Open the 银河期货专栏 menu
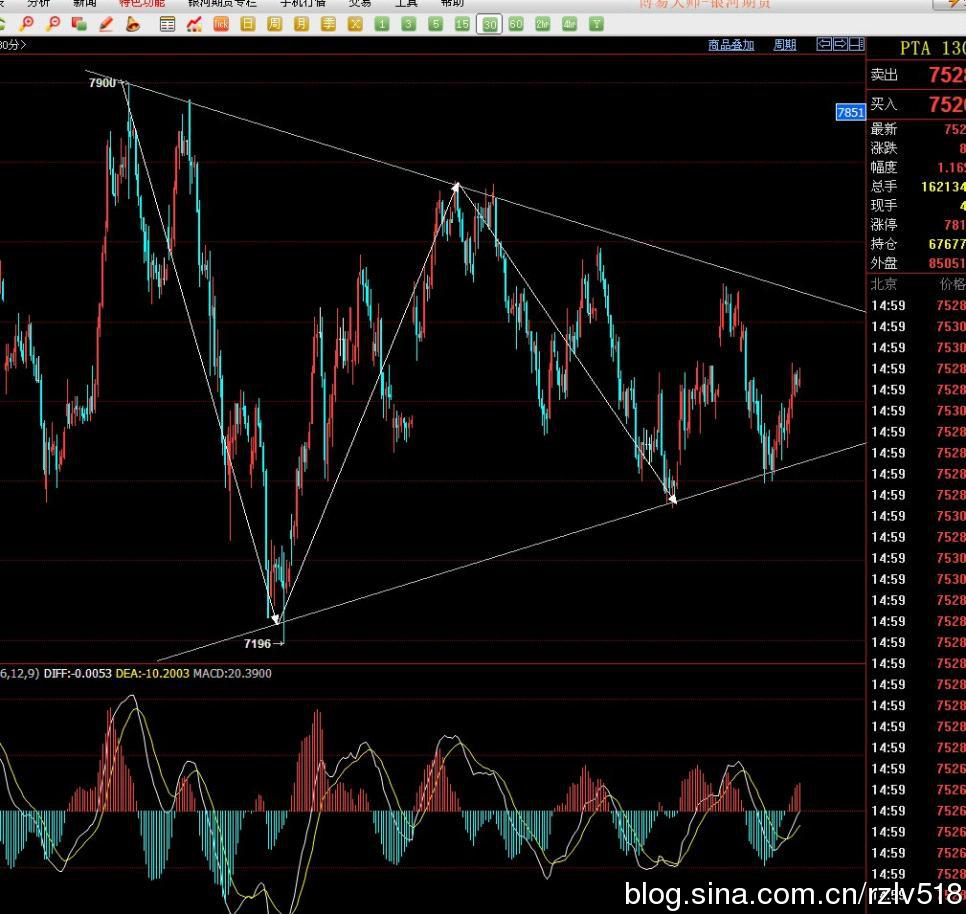This screenshot has height=914, width=966. (221, 3)
